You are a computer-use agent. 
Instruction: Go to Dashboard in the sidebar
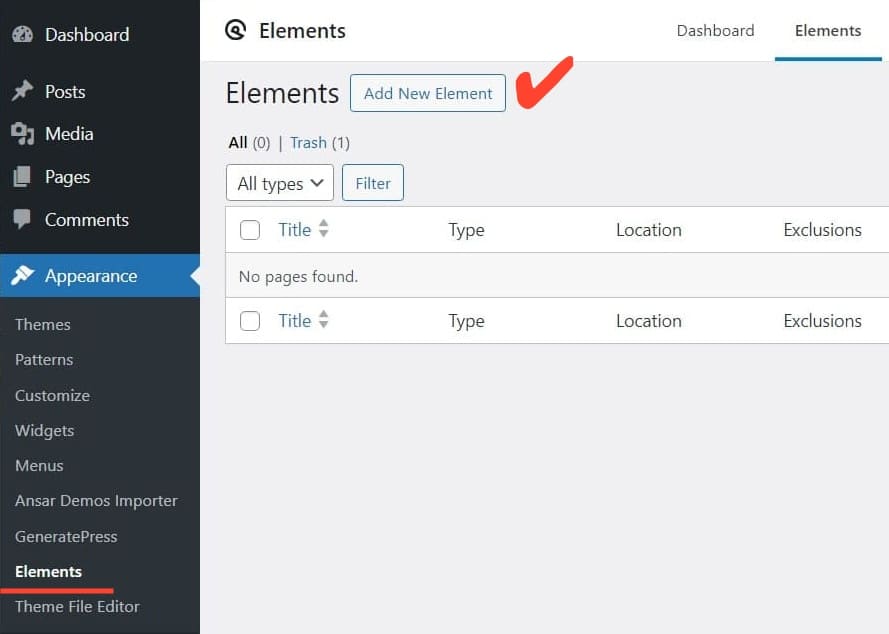(87, 35)
